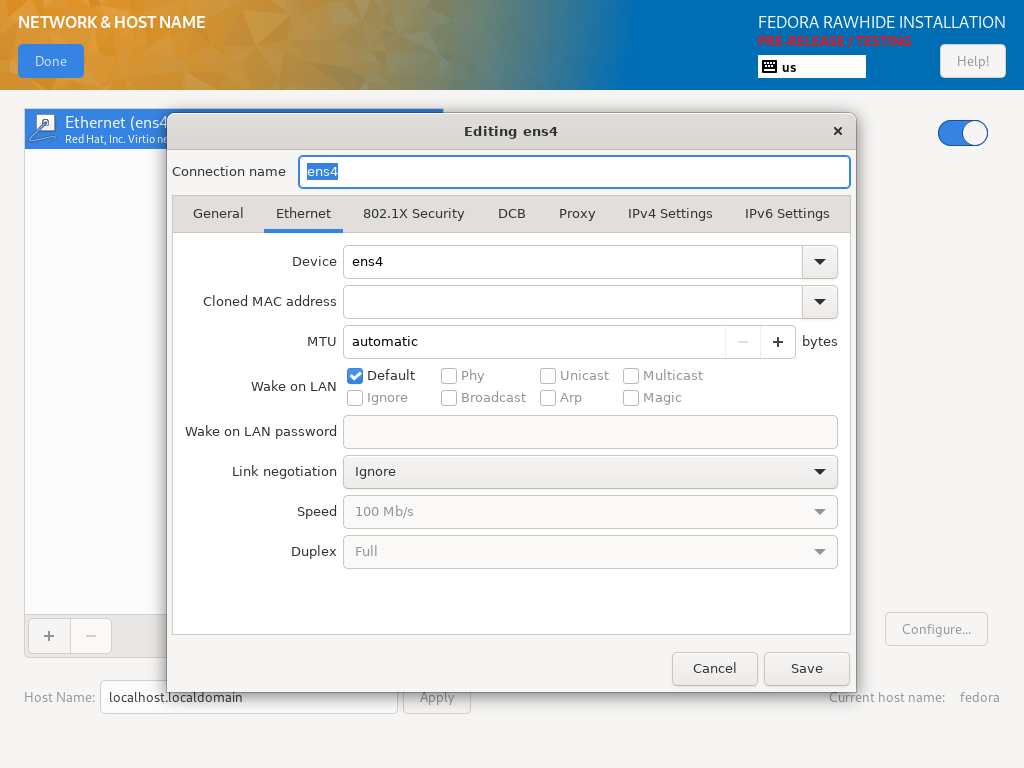Click the 'Editing ens4' dialog title

511,131
